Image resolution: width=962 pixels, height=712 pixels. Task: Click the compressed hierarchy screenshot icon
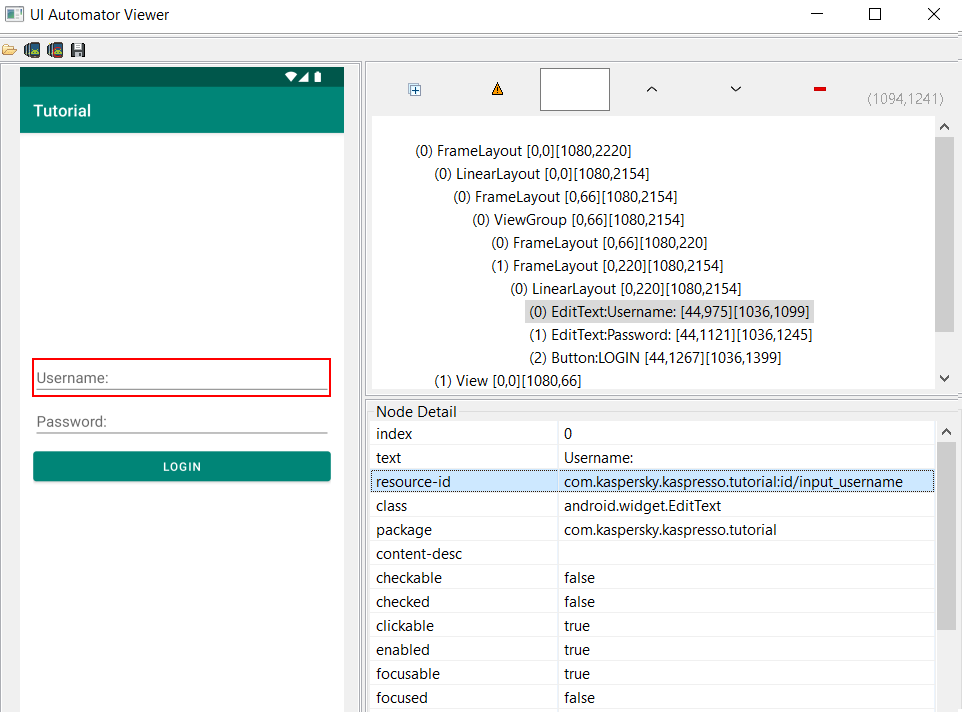[x=55, y=50]
